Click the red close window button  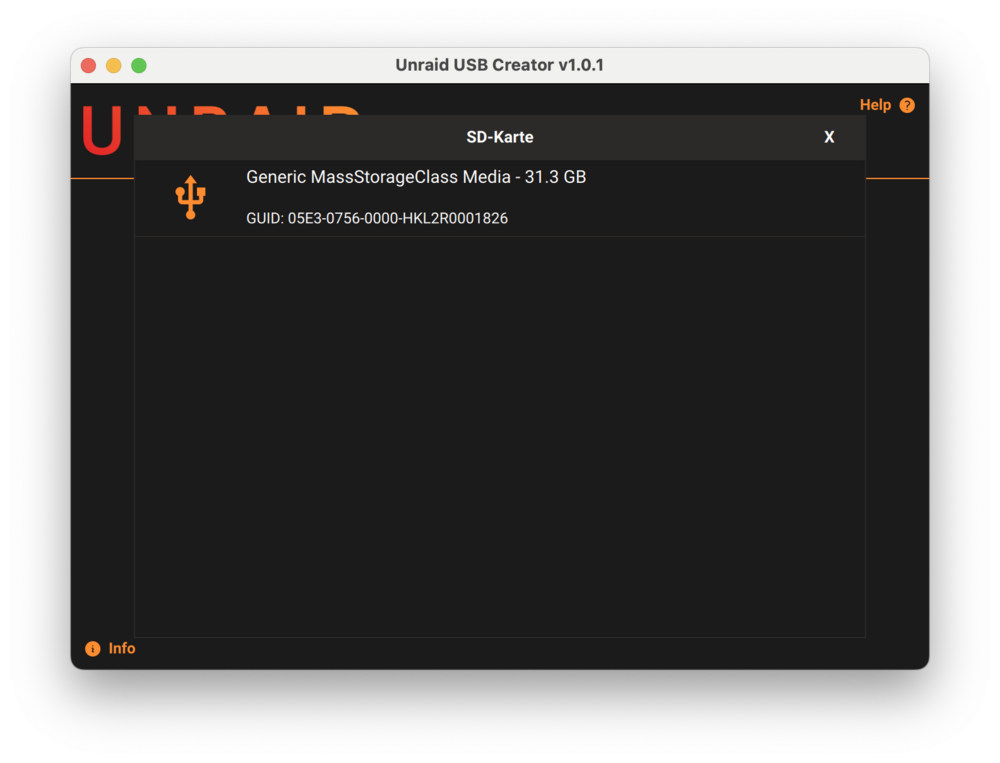point(89,66)
